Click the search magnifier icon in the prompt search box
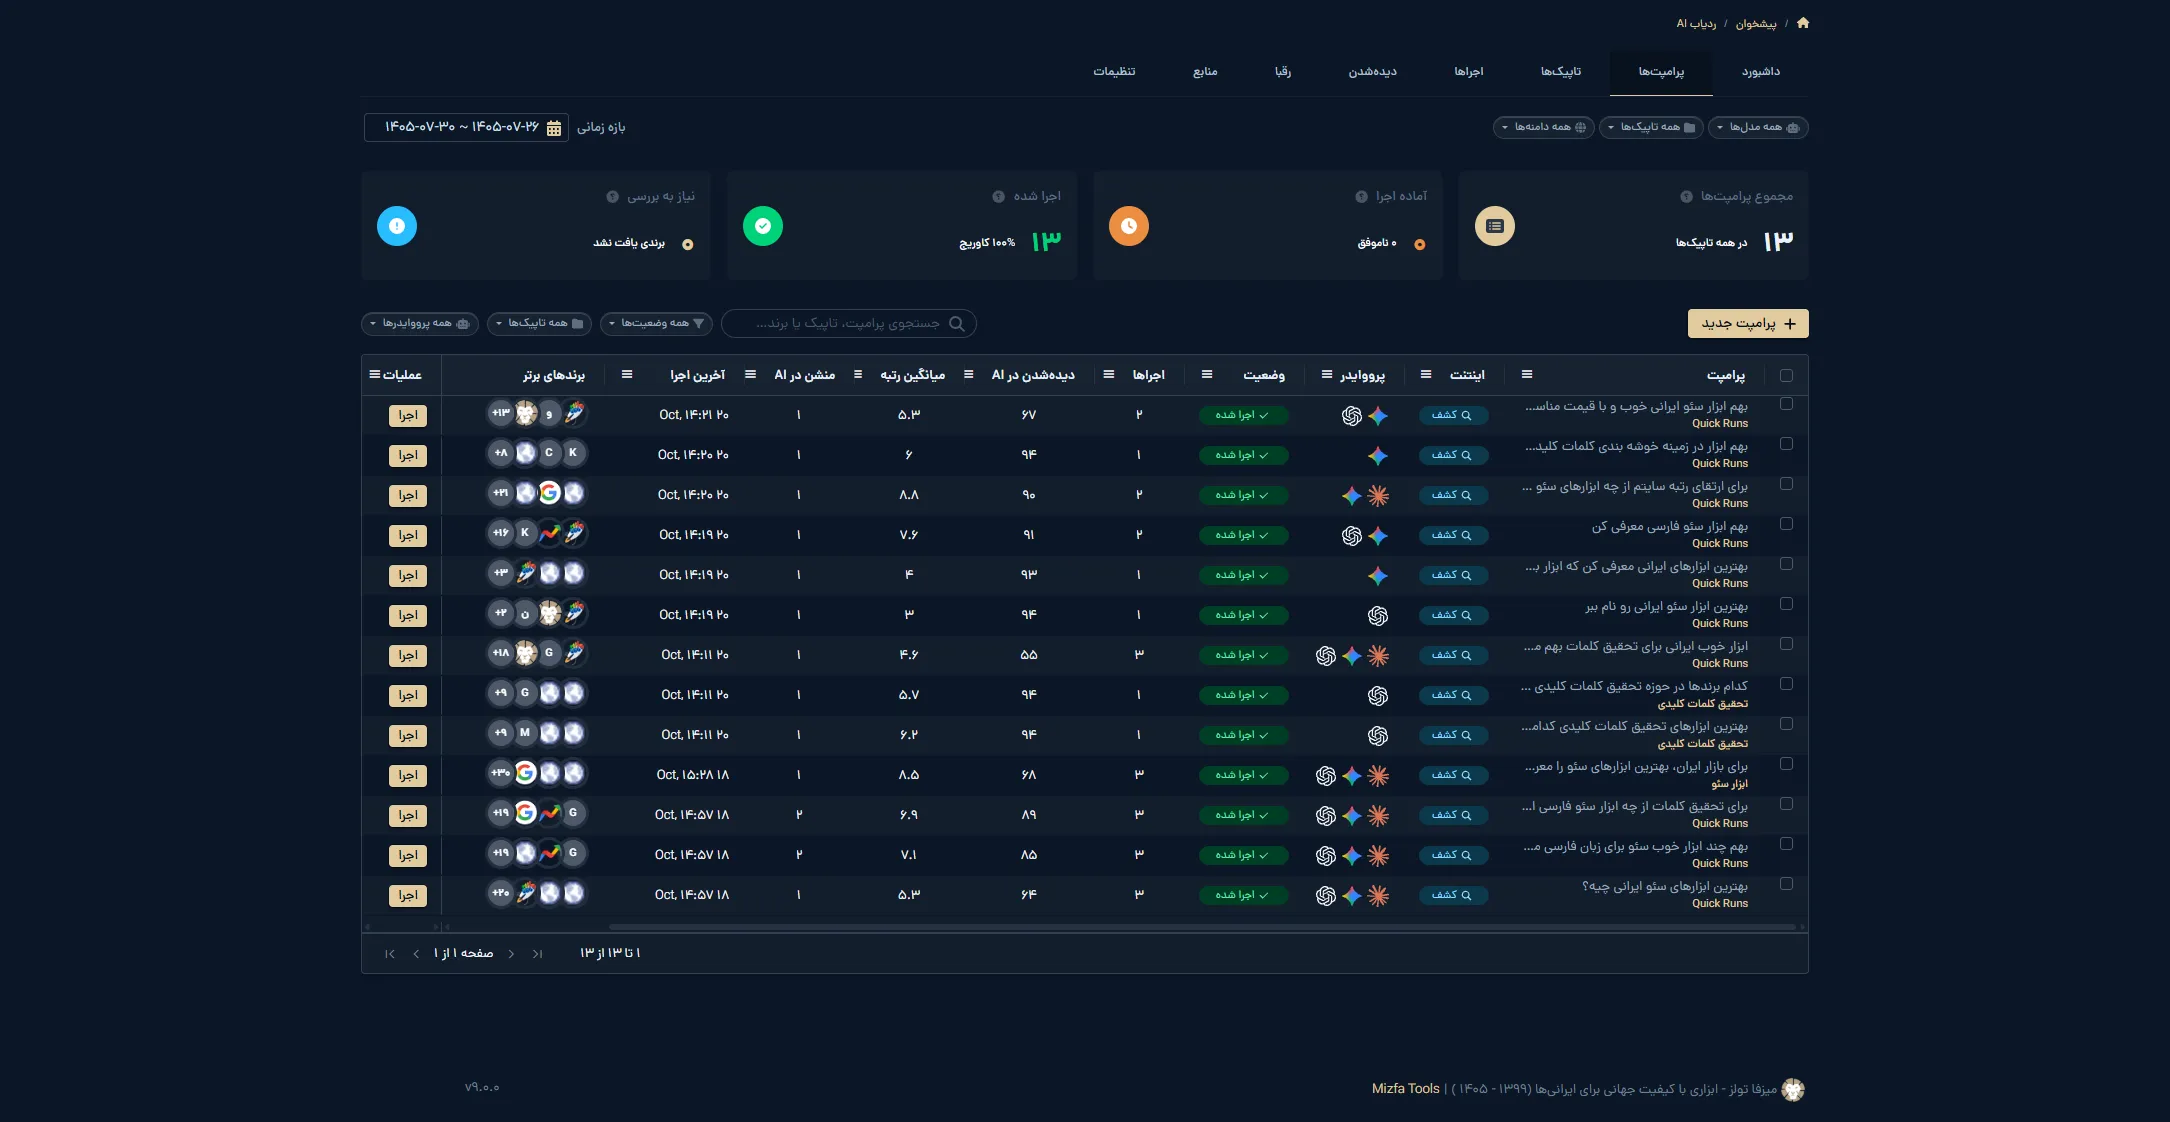This screenshot has width=2170, height=1122. click(957, 324)
